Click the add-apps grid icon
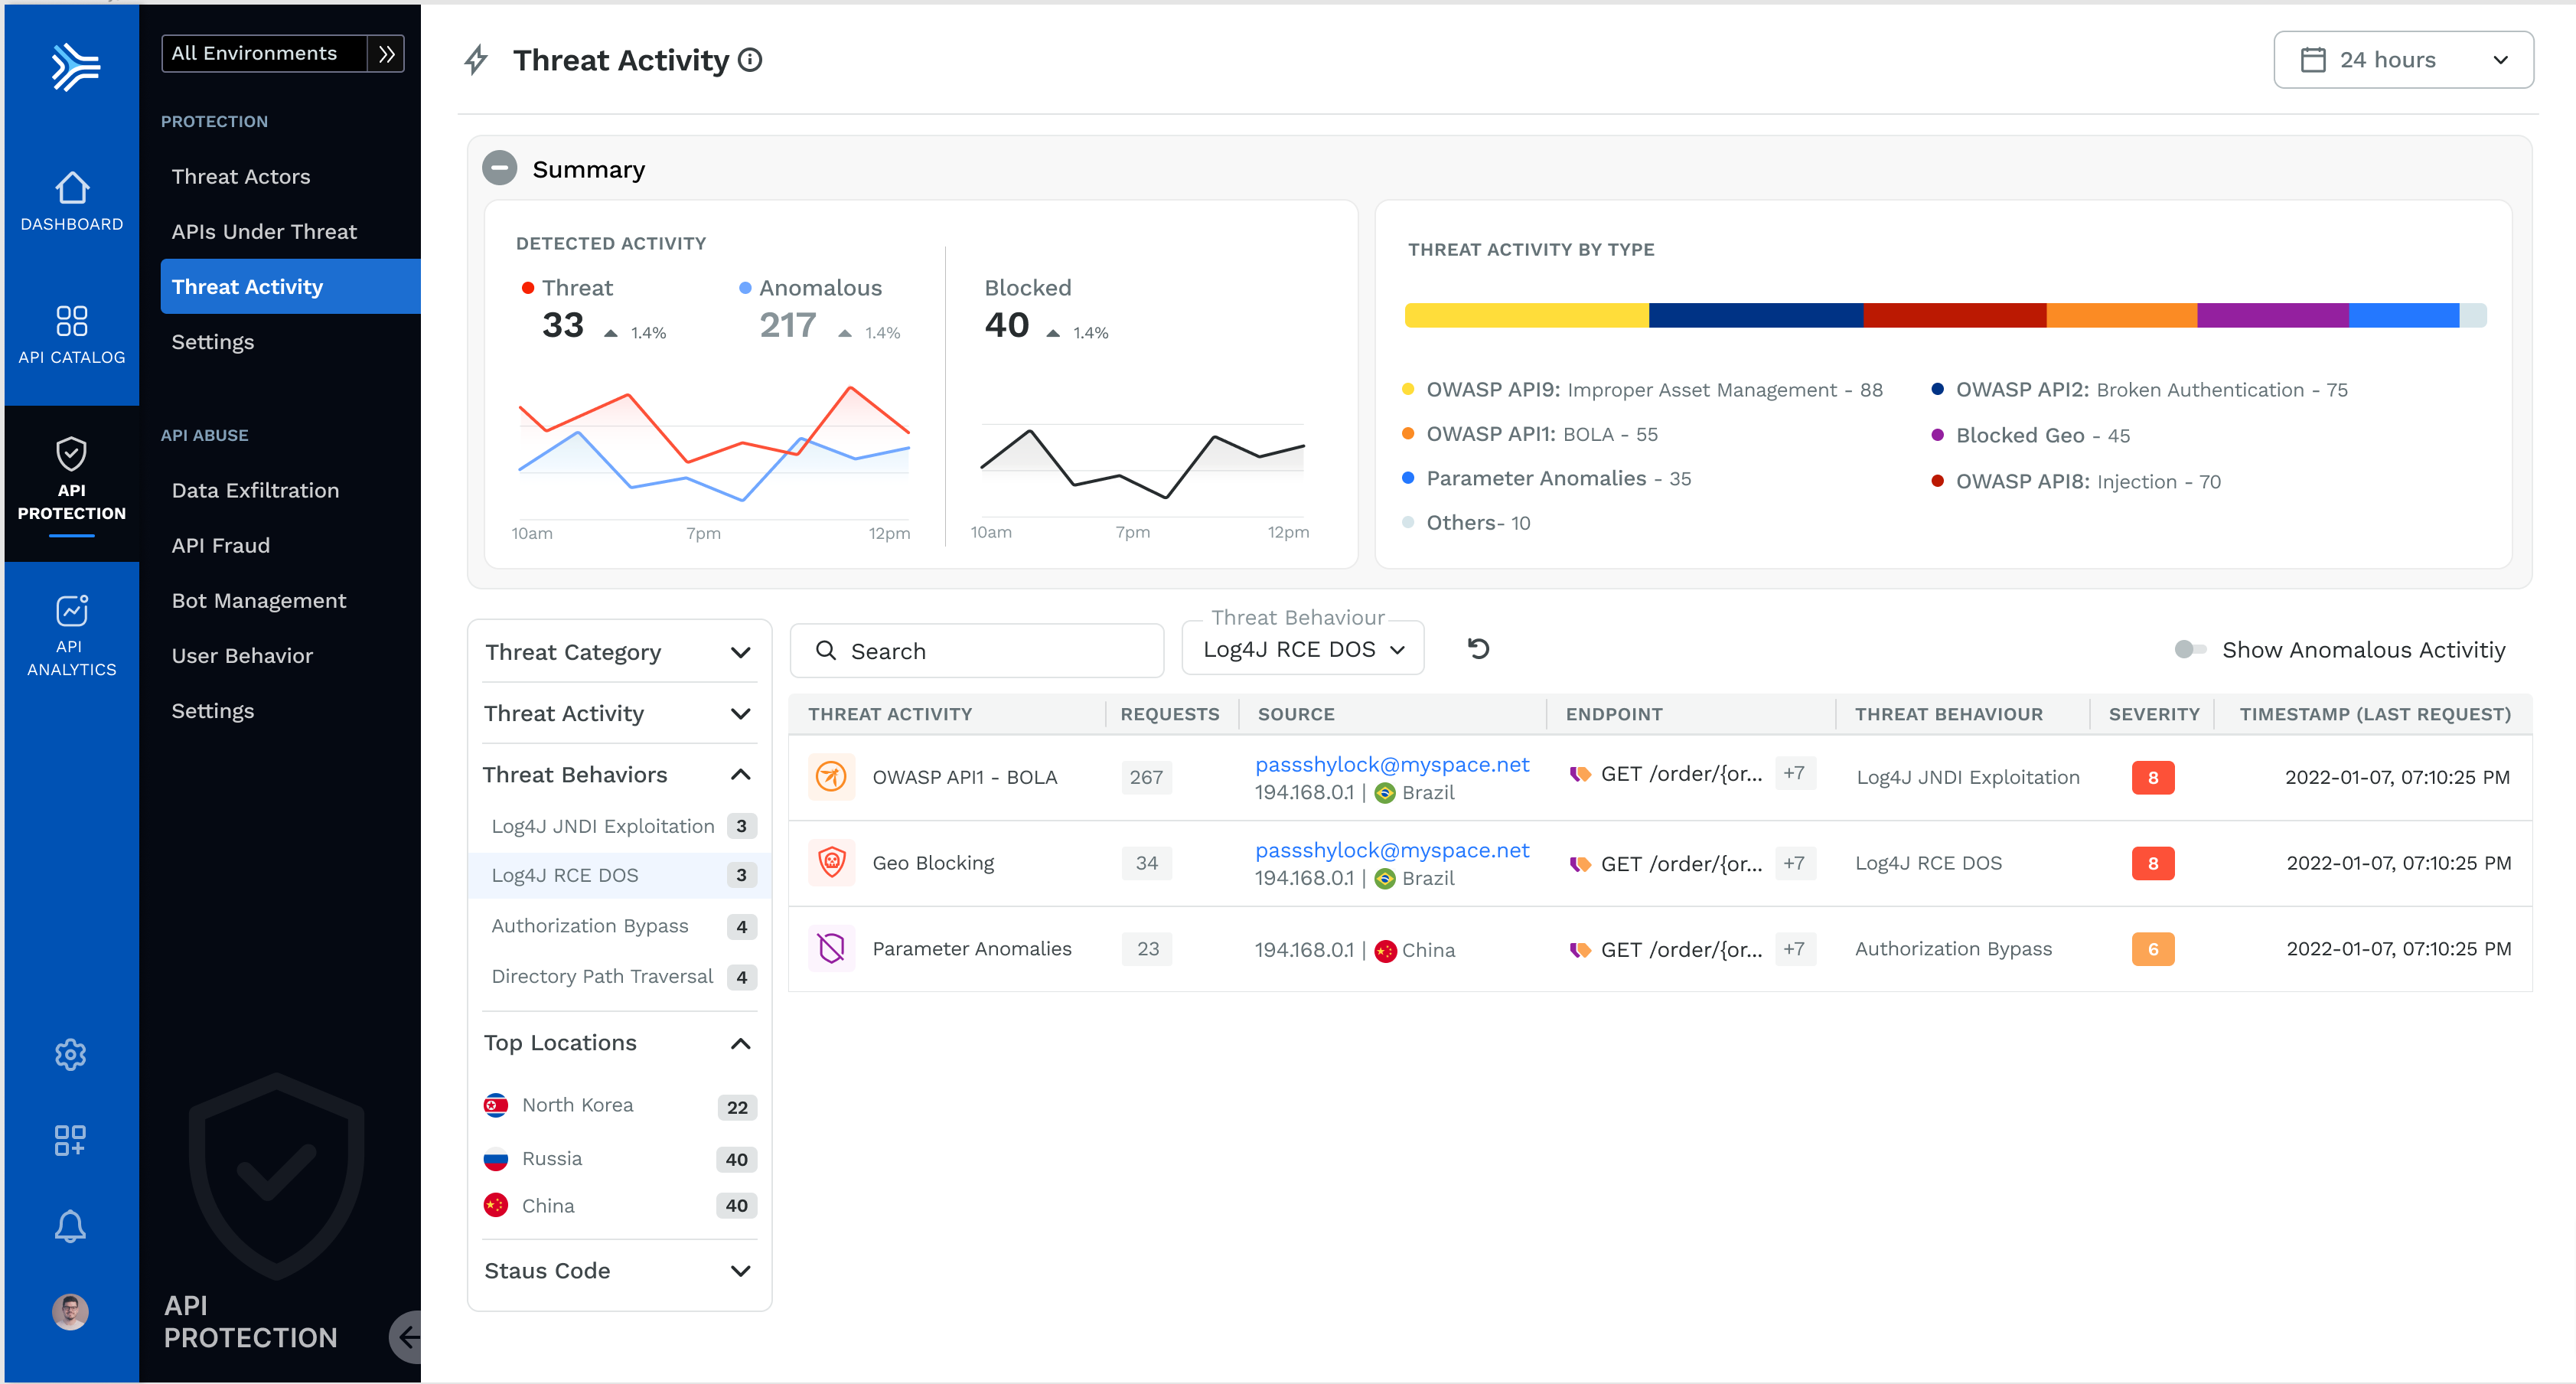Screen dimensions: 2576x1384 [70, 1140]
